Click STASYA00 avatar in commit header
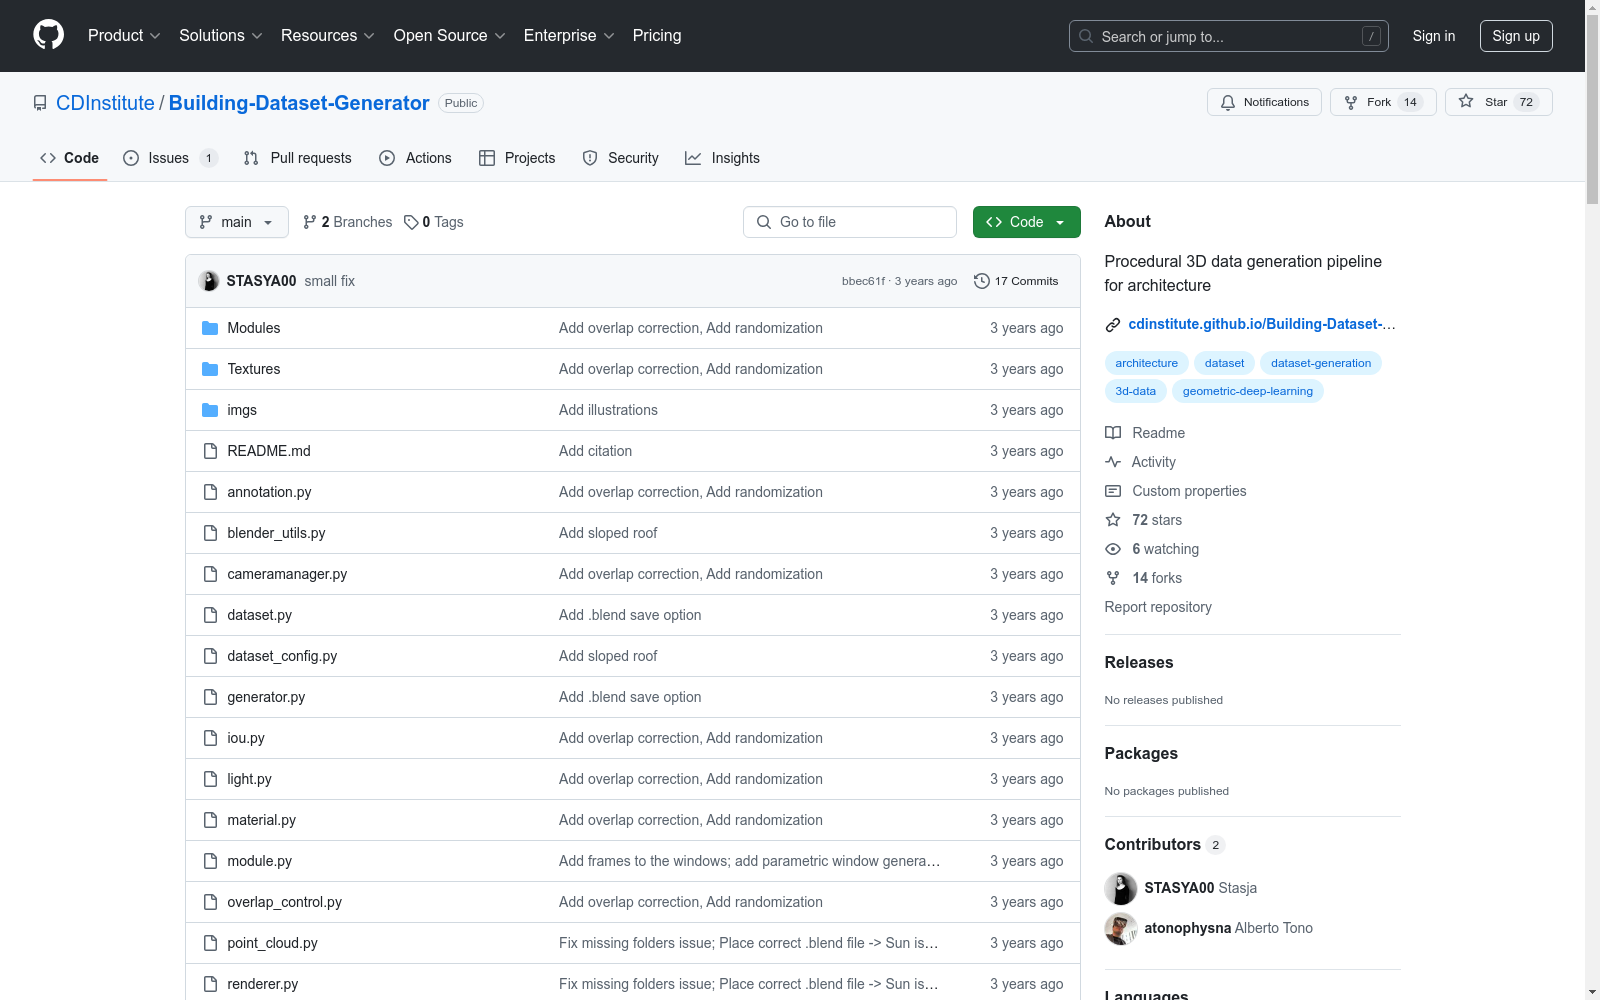Viewport: 1600px width, 1000px height. tap(209, 281)
